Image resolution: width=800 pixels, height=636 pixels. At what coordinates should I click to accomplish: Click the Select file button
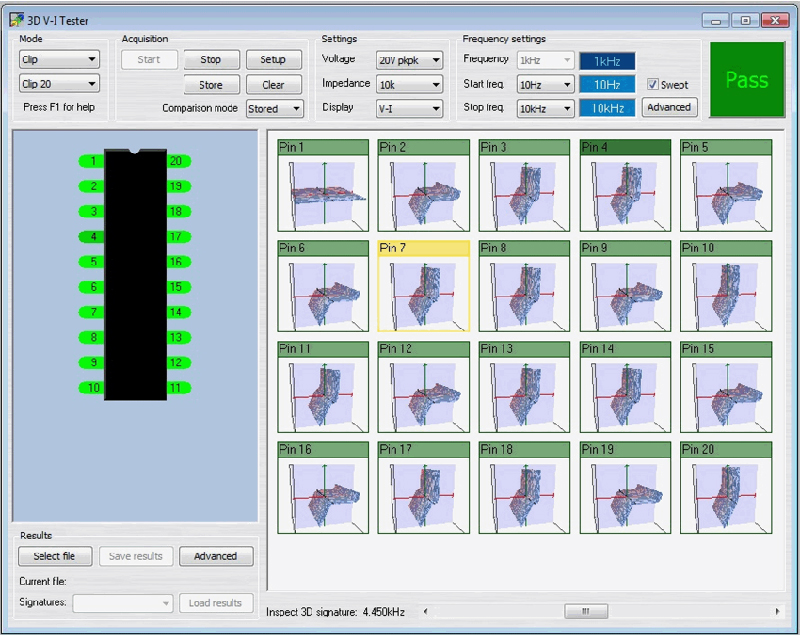55,556
